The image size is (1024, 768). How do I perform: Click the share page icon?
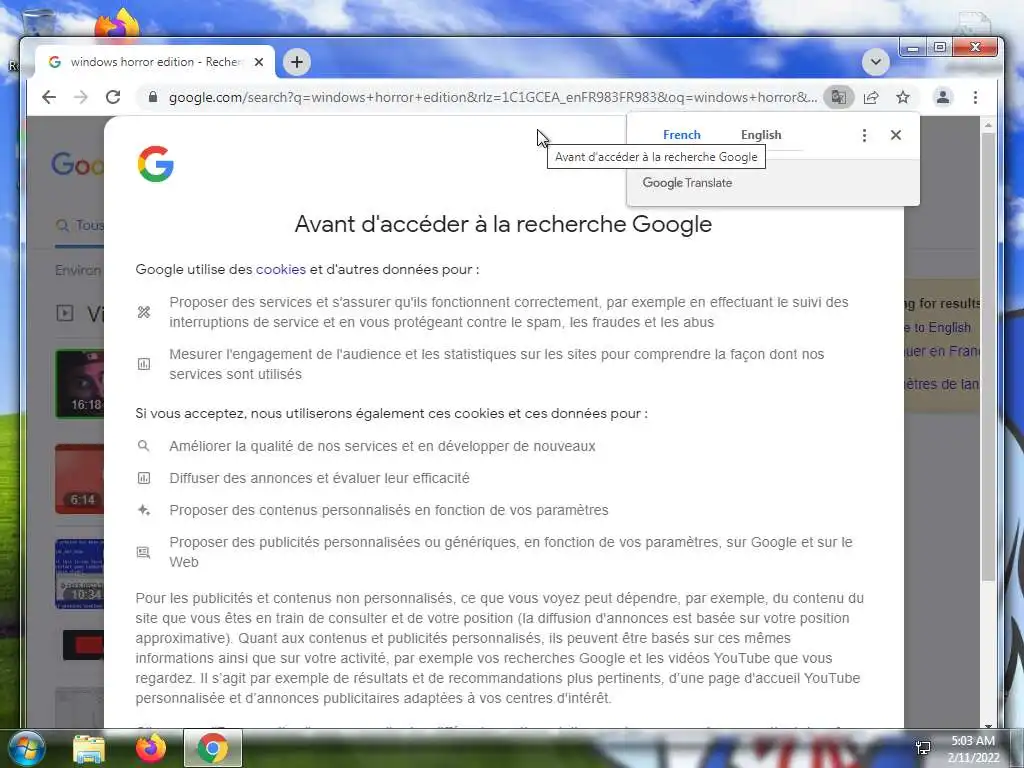(x=871, y=97)
